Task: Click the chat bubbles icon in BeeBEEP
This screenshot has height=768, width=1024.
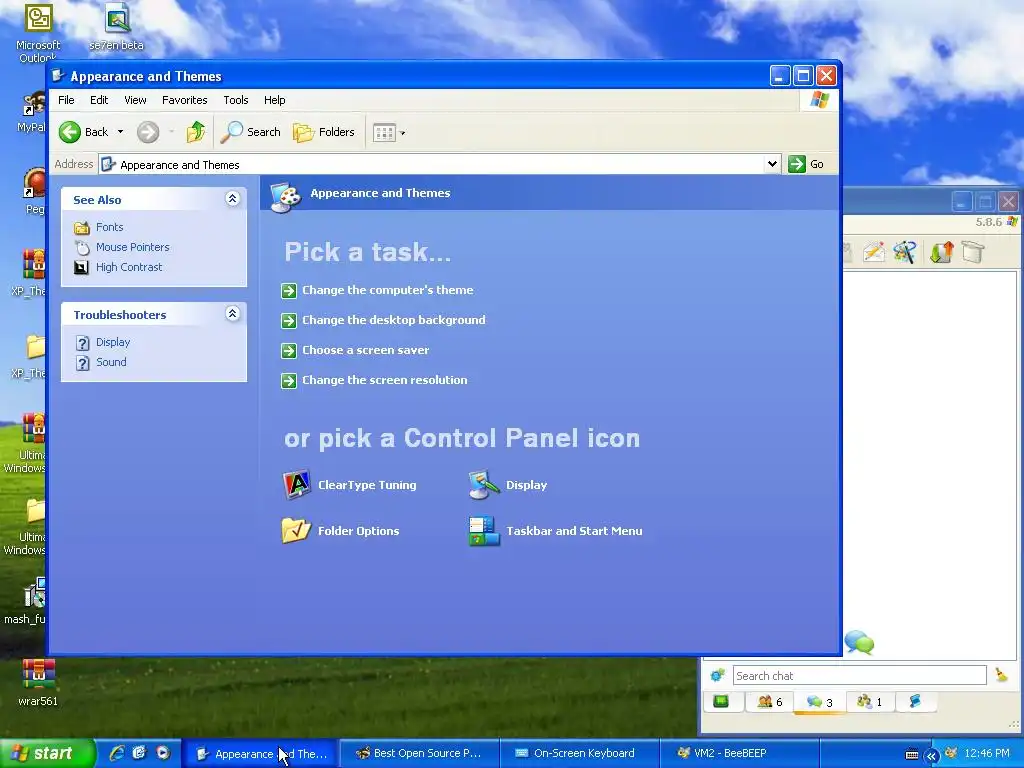Action: (x=859, y=643)
